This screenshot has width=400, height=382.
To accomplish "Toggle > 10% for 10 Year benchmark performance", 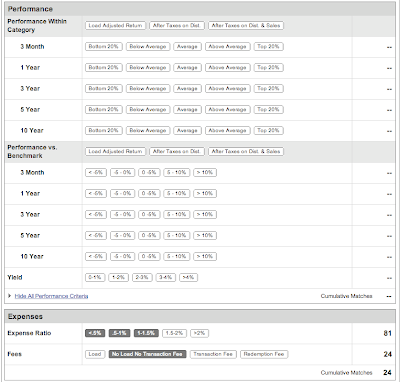I will tap(205, 257).
